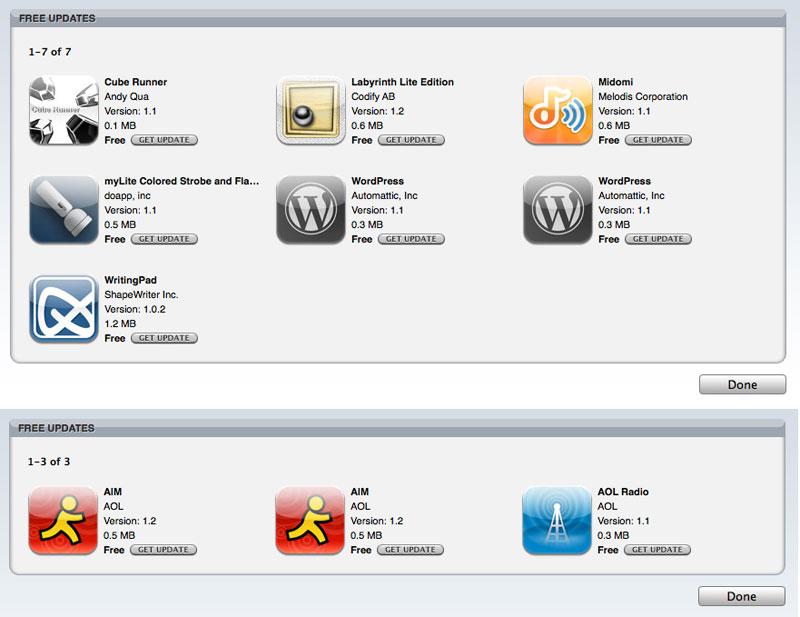Click the second WordPress app icon
800x617 pixels.
[x=558, y=210]
